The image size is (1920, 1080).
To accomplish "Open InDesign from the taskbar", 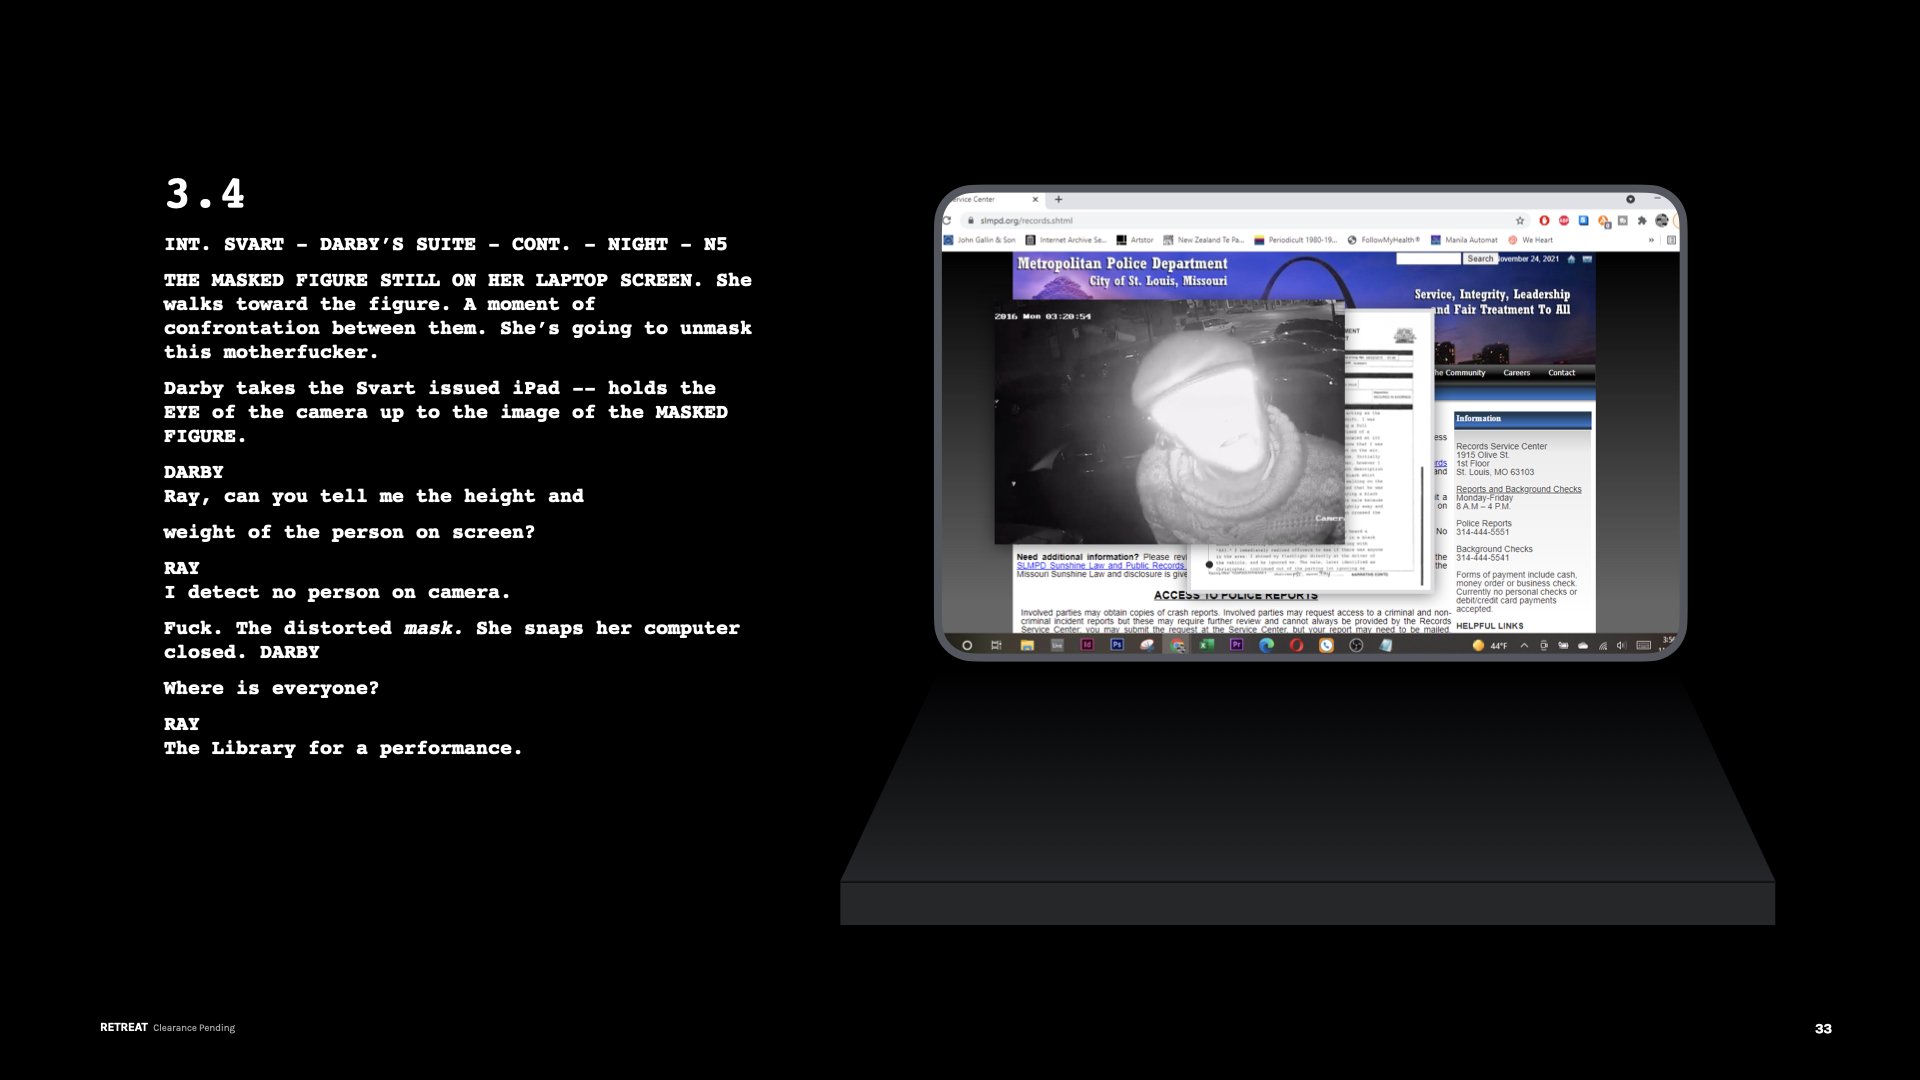I will tap(1087, 645).
